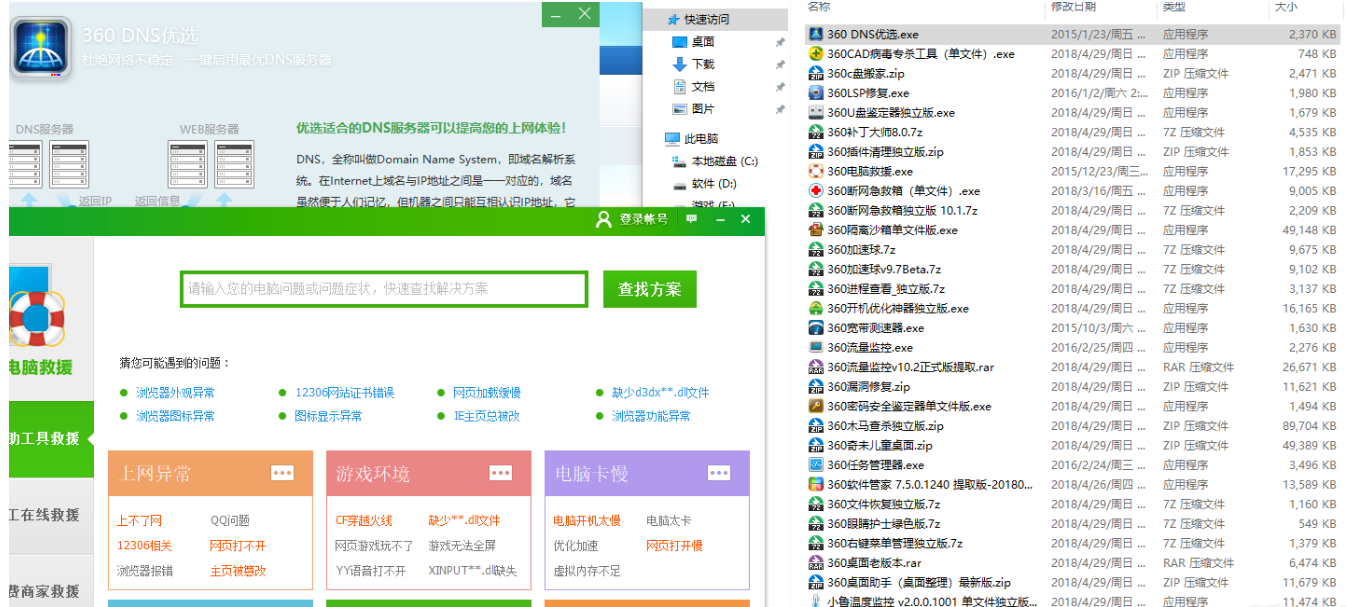The image size is (1346, 607).
Task: Click 登录帐号 to sign in
Action: pos(633,219)
